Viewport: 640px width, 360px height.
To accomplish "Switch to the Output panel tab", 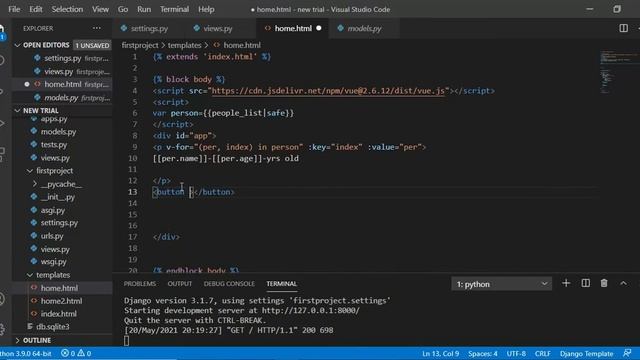I will point(180,284).
